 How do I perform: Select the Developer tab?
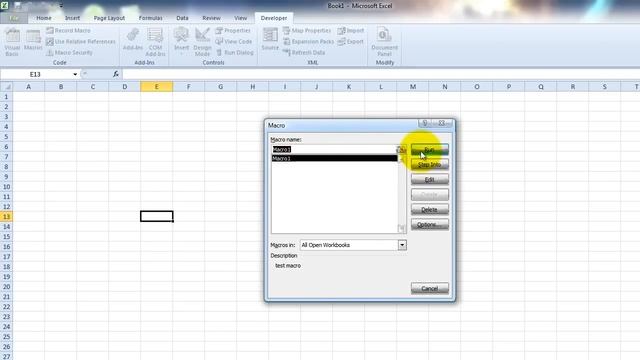[273, 18]
